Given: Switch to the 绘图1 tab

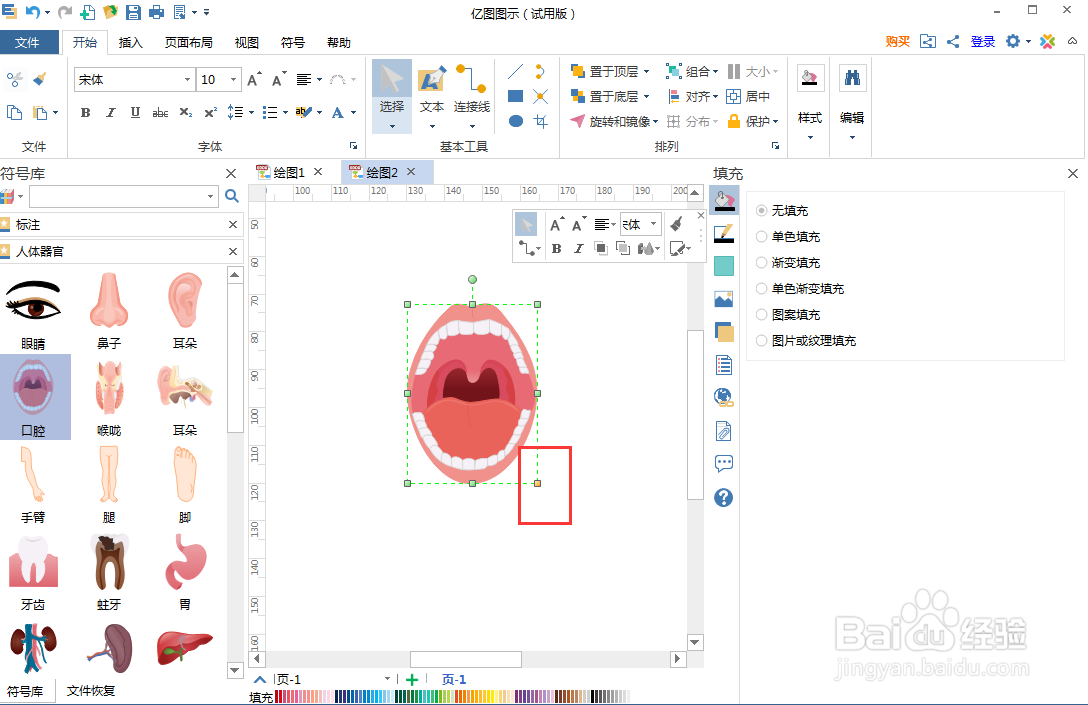Looking at the screenshot, I should [287, 171].
